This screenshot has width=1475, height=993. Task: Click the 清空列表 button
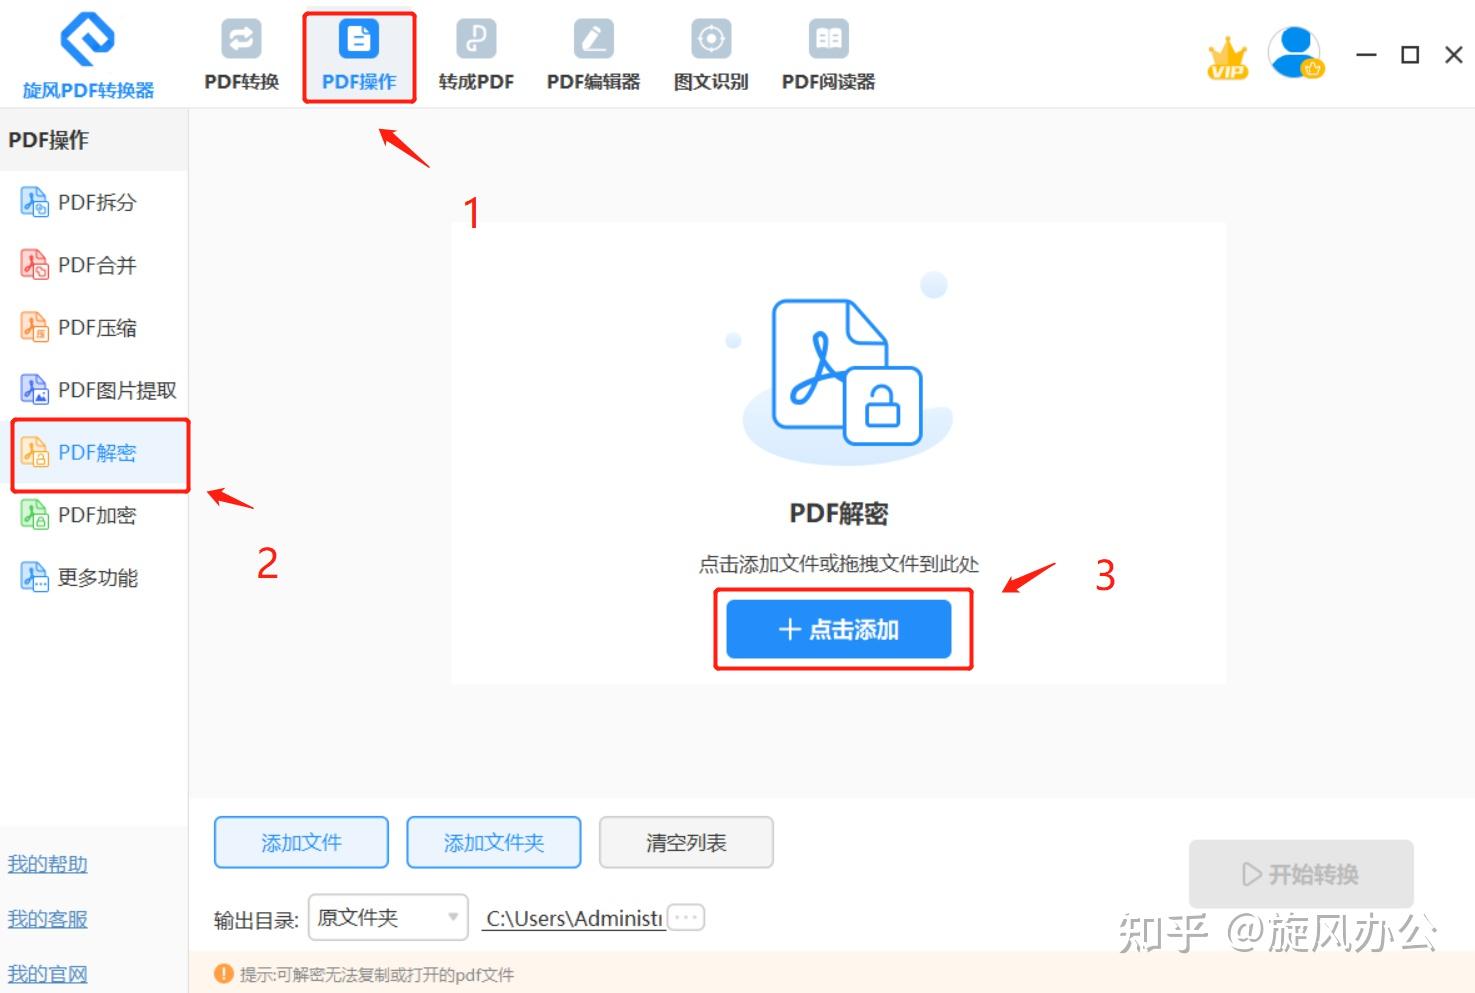(686, 842)
